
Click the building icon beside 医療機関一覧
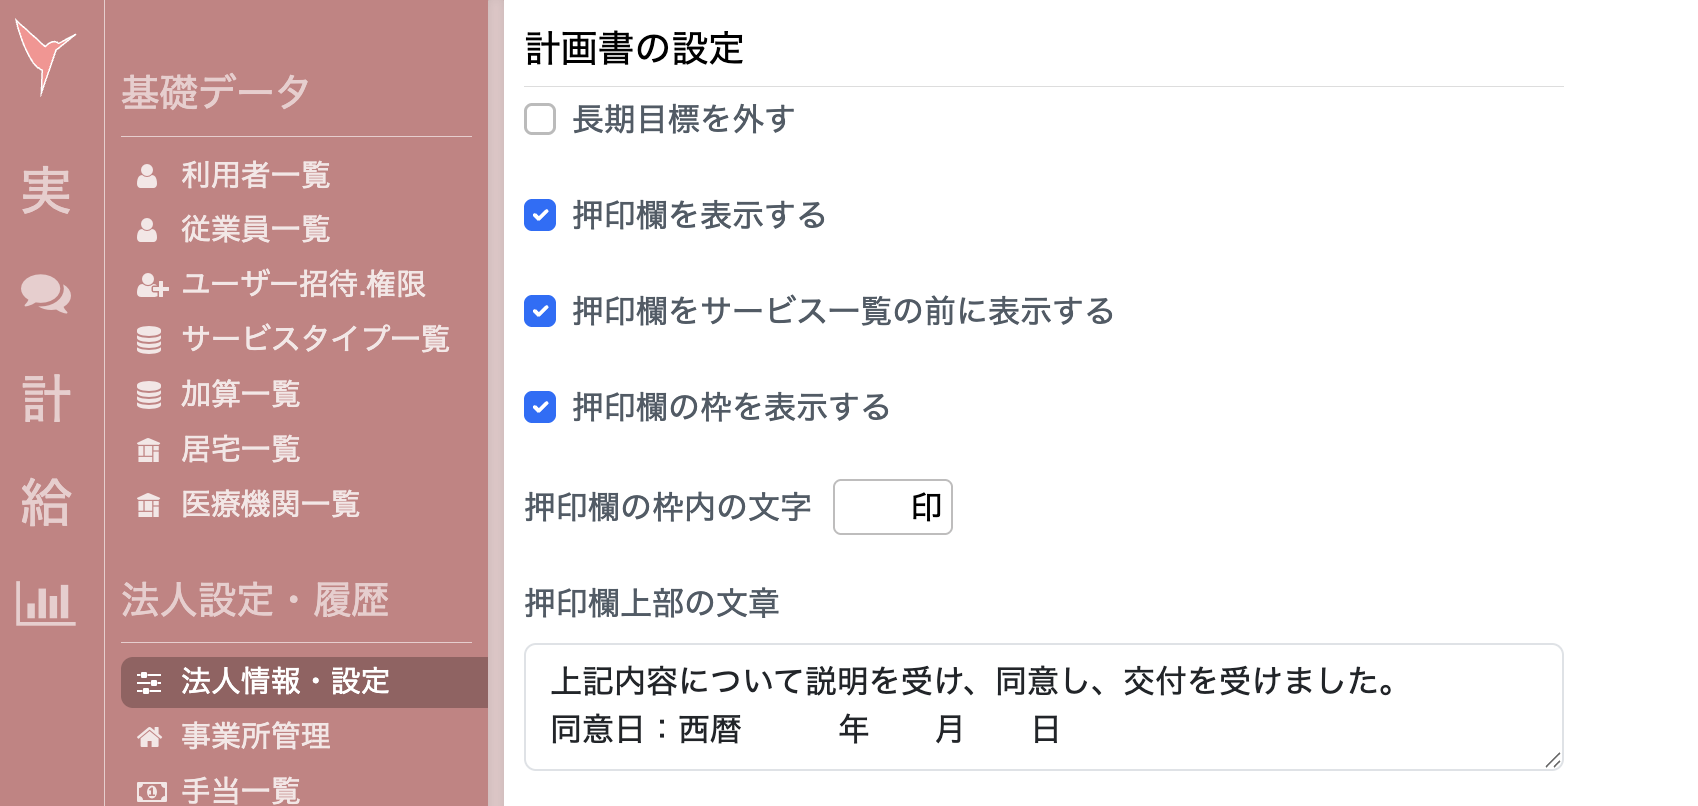[x=148, y=505]
